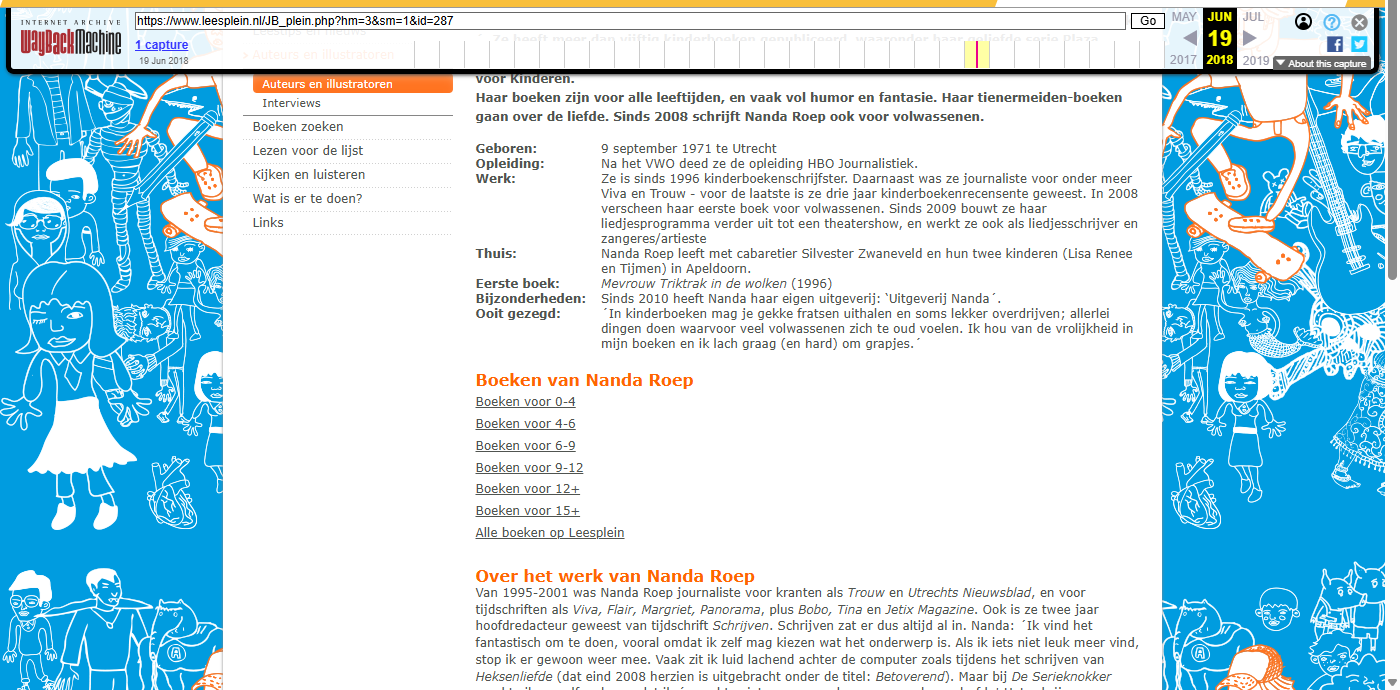Open the Wayback help icon
This screenshot has height=690, width=1400.
1331,22
